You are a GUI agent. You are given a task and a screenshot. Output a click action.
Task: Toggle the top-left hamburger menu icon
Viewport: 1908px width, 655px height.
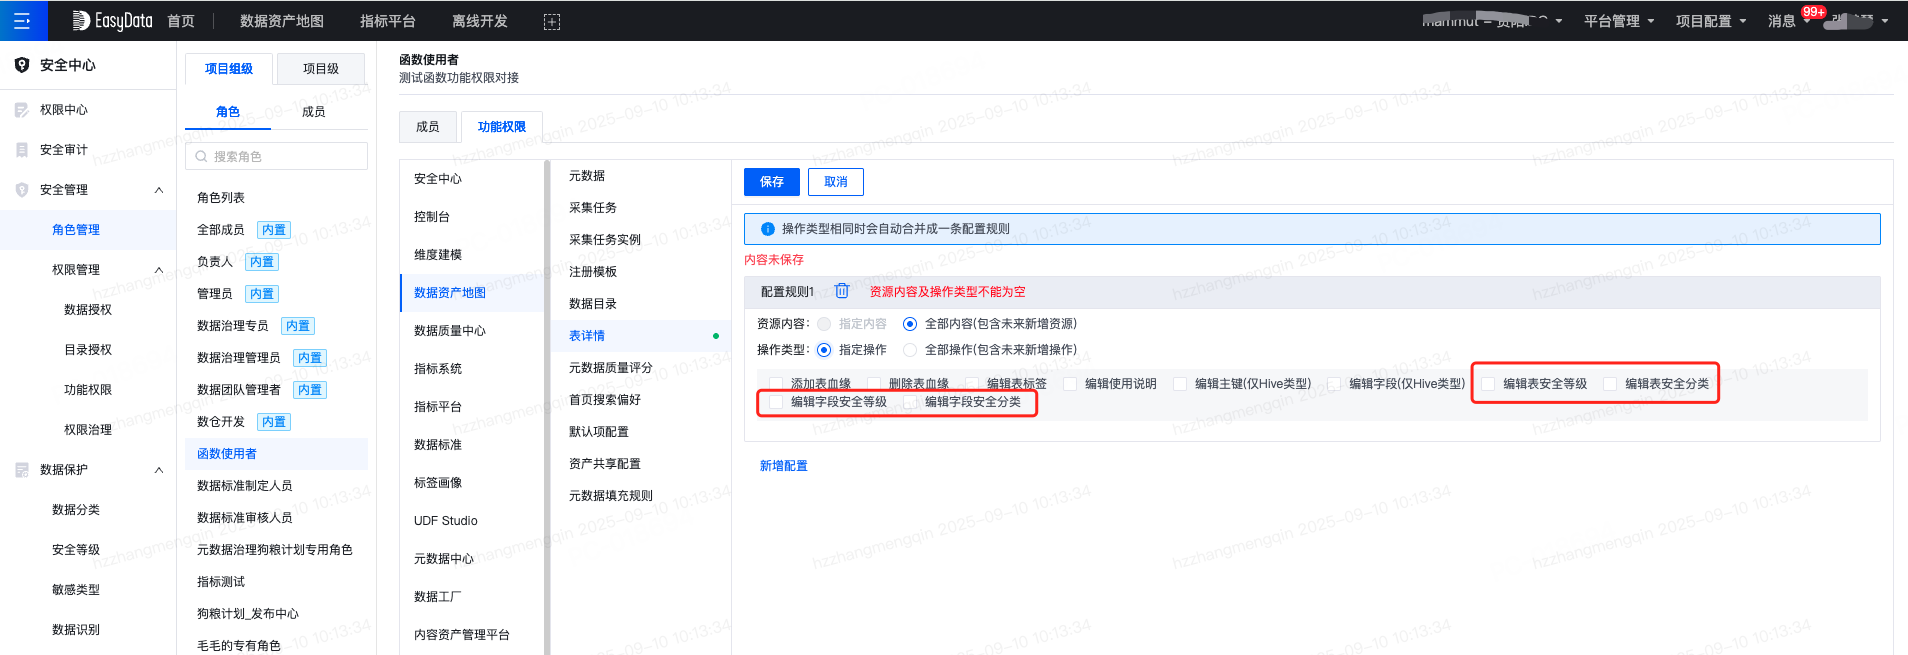pyautogui.click(x=22, y=21)
